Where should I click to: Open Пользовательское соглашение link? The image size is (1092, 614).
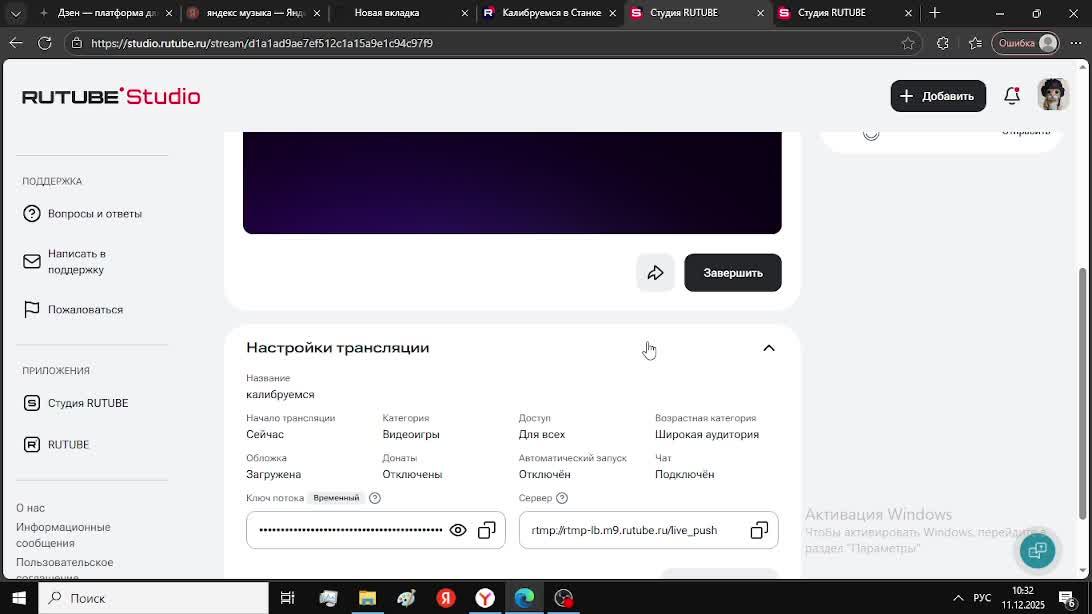[x=65, y=567]
